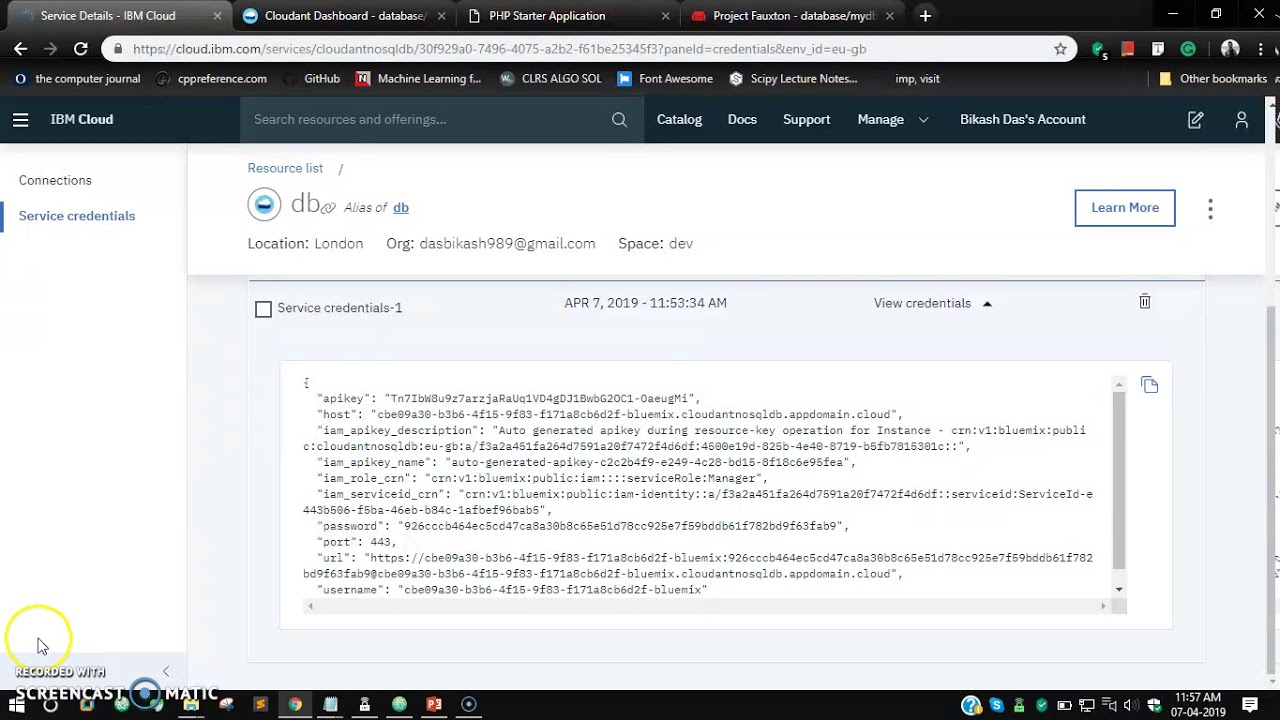The image size is (1280, 720).
Task: Click the Chrome taskbar icon
Action: 295,705
